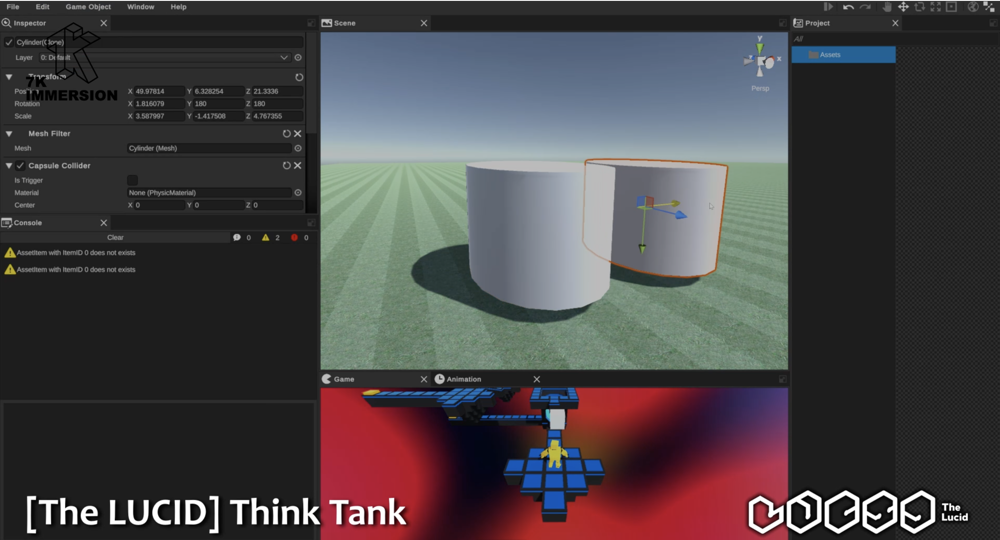This screenshot has width=1000, height=540.
Task: Switch to the Animation tab
Action: (463, 380)
